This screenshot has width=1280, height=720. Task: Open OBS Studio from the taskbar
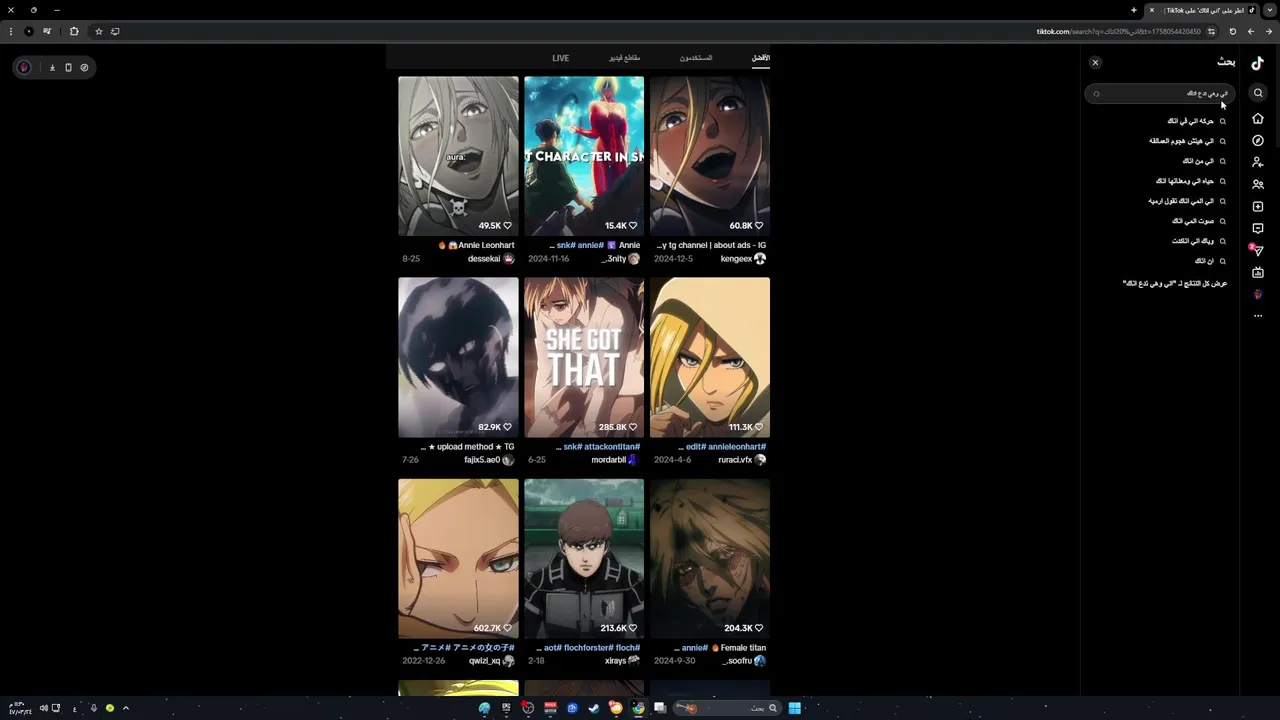click(x=528, y=708)
